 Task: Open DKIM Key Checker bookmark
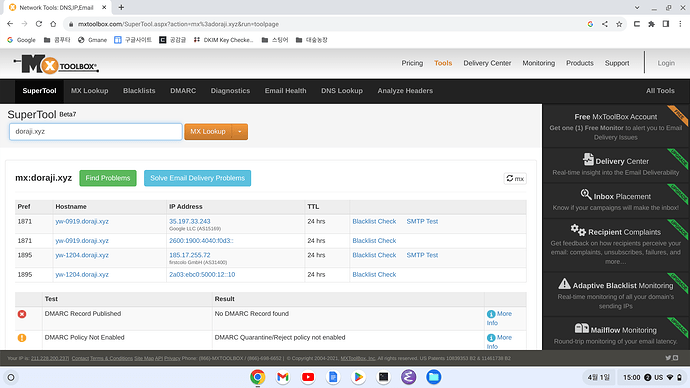coord(224,40)
